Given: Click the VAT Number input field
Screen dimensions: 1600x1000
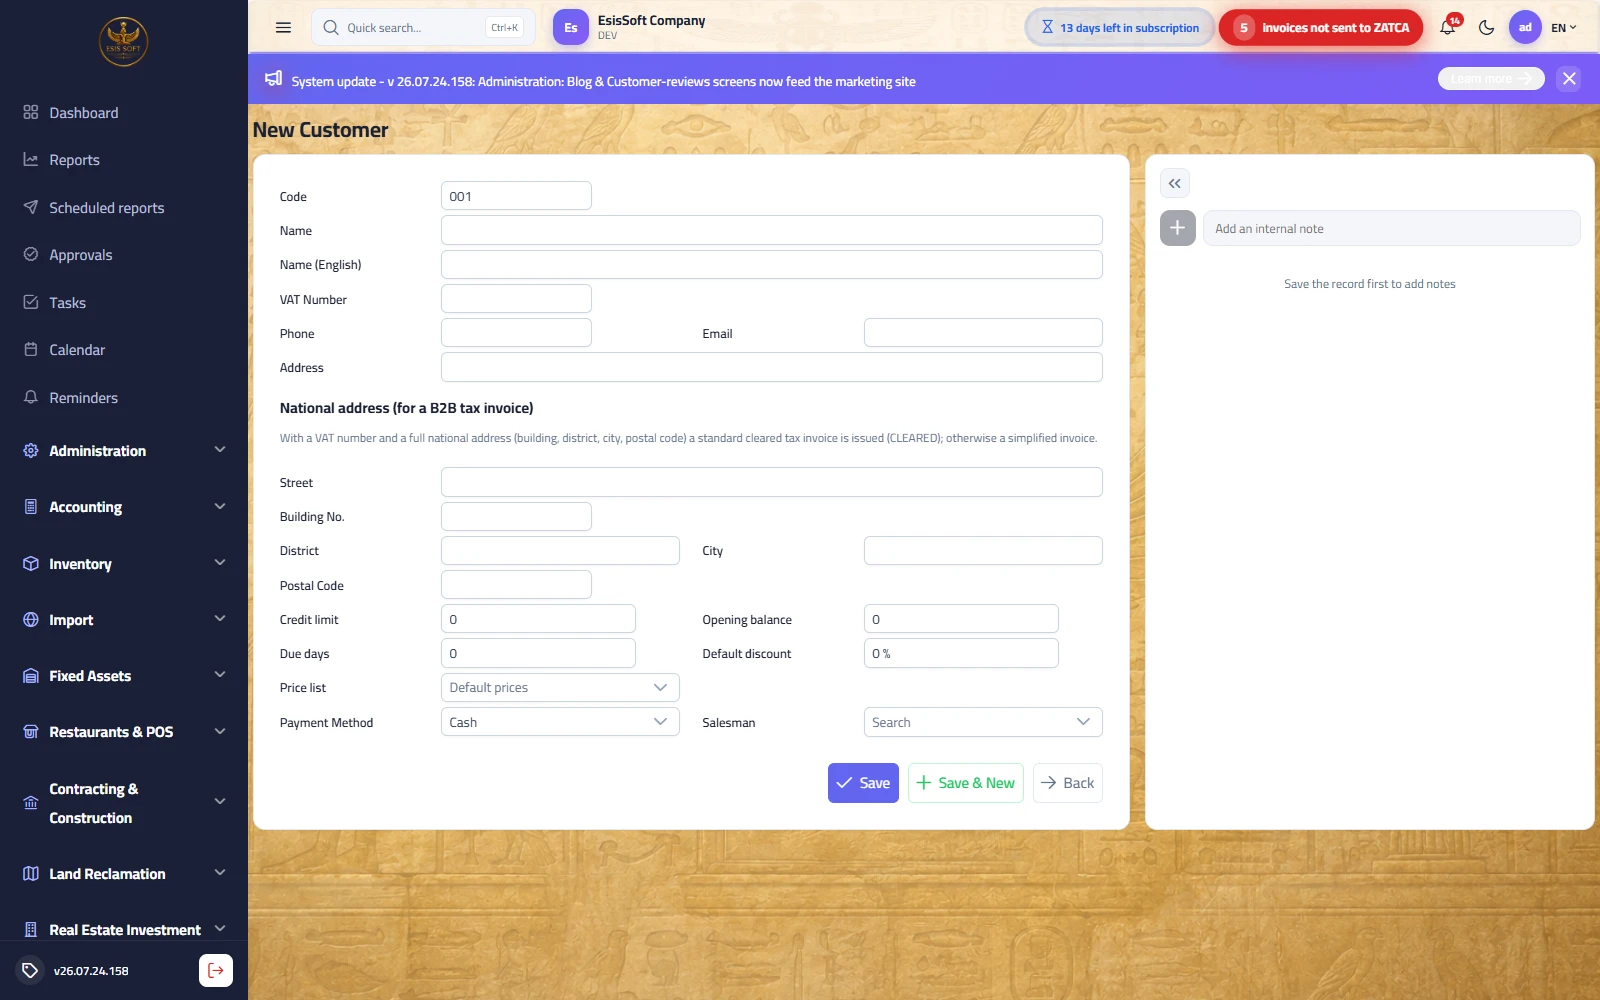Looking at the screenshot, I should pos(516,299).
